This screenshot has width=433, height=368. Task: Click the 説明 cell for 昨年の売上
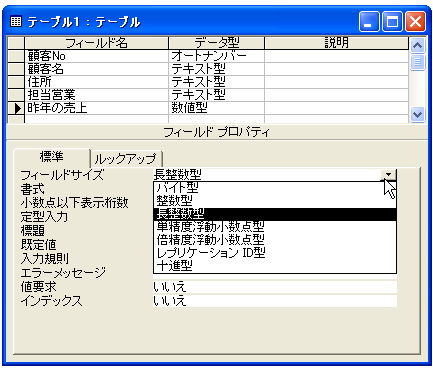coord(336,108)
